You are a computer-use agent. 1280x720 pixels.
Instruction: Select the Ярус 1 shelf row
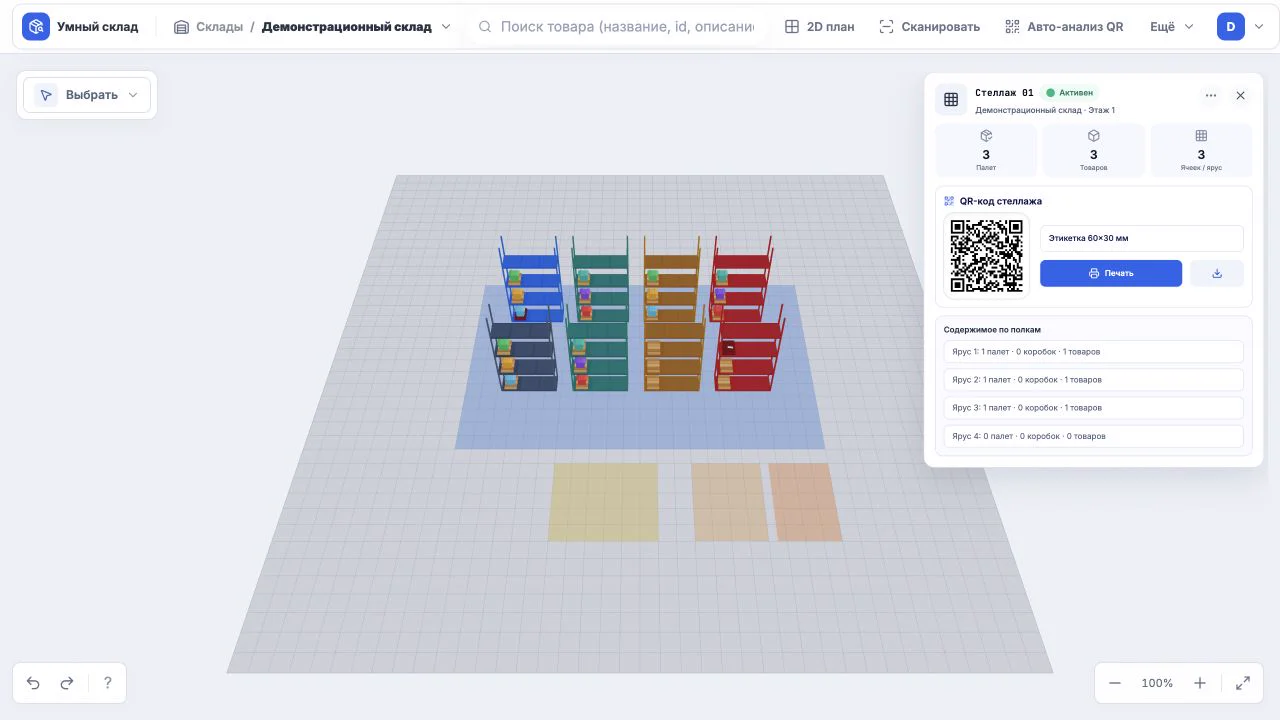(1094, 352)
